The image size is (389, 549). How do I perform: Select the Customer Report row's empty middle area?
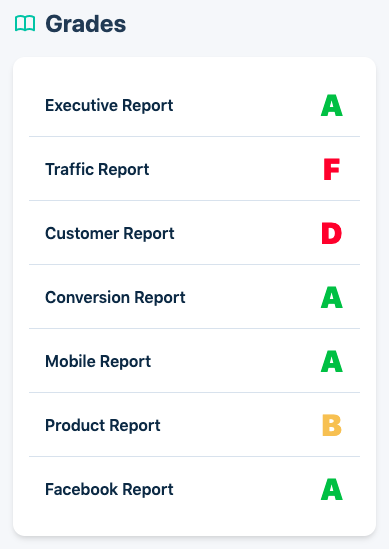point(247,233)
